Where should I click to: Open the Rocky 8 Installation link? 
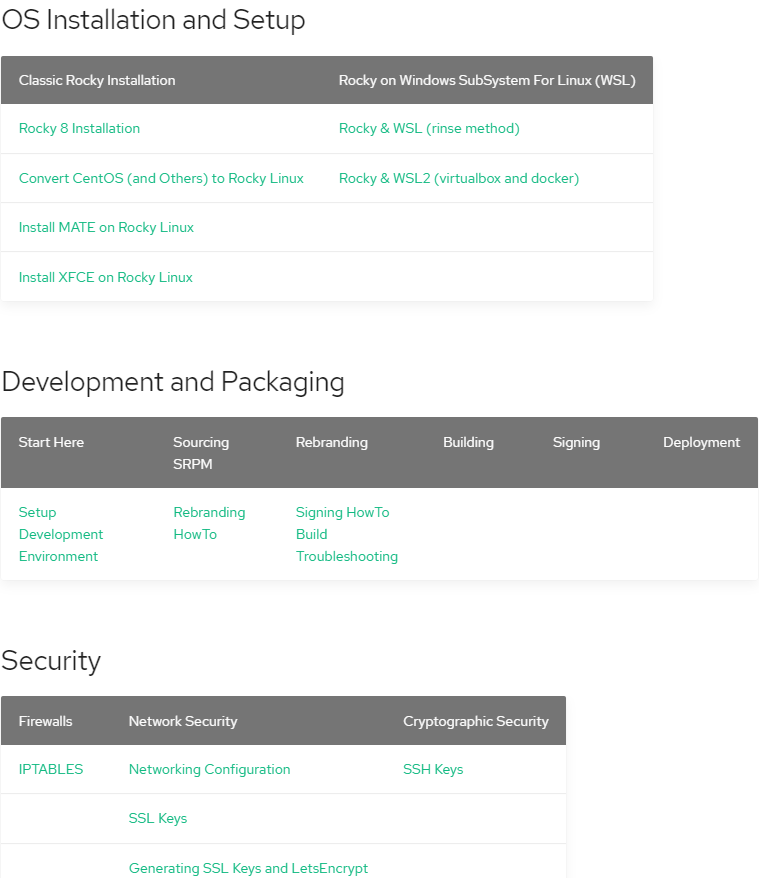(79, 128)
